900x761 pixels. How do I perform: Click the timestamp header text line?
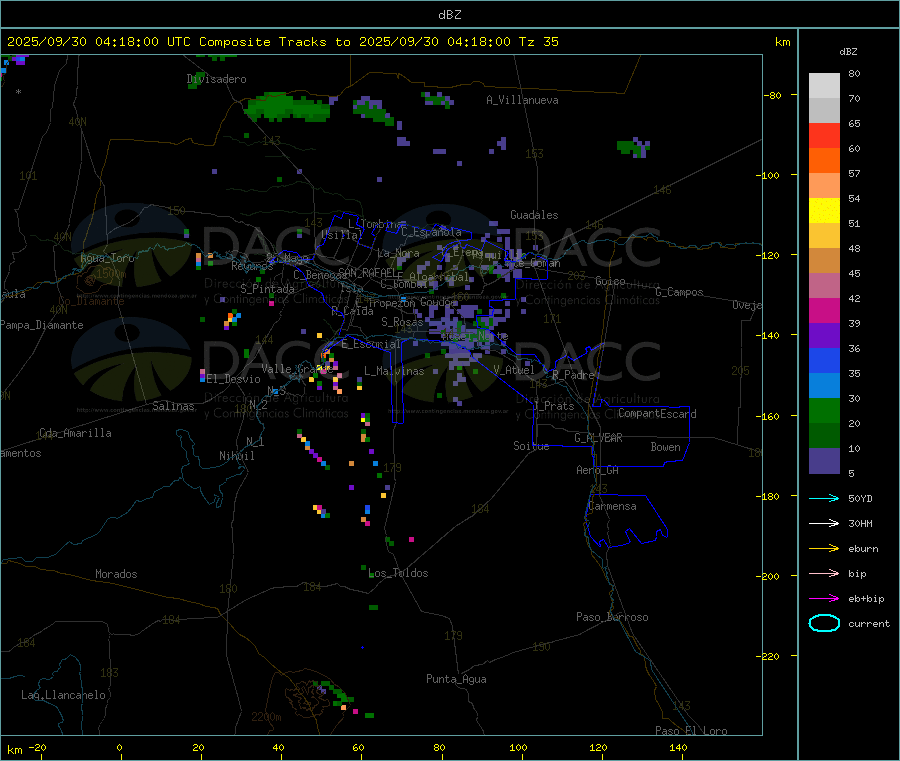point(282,42)
